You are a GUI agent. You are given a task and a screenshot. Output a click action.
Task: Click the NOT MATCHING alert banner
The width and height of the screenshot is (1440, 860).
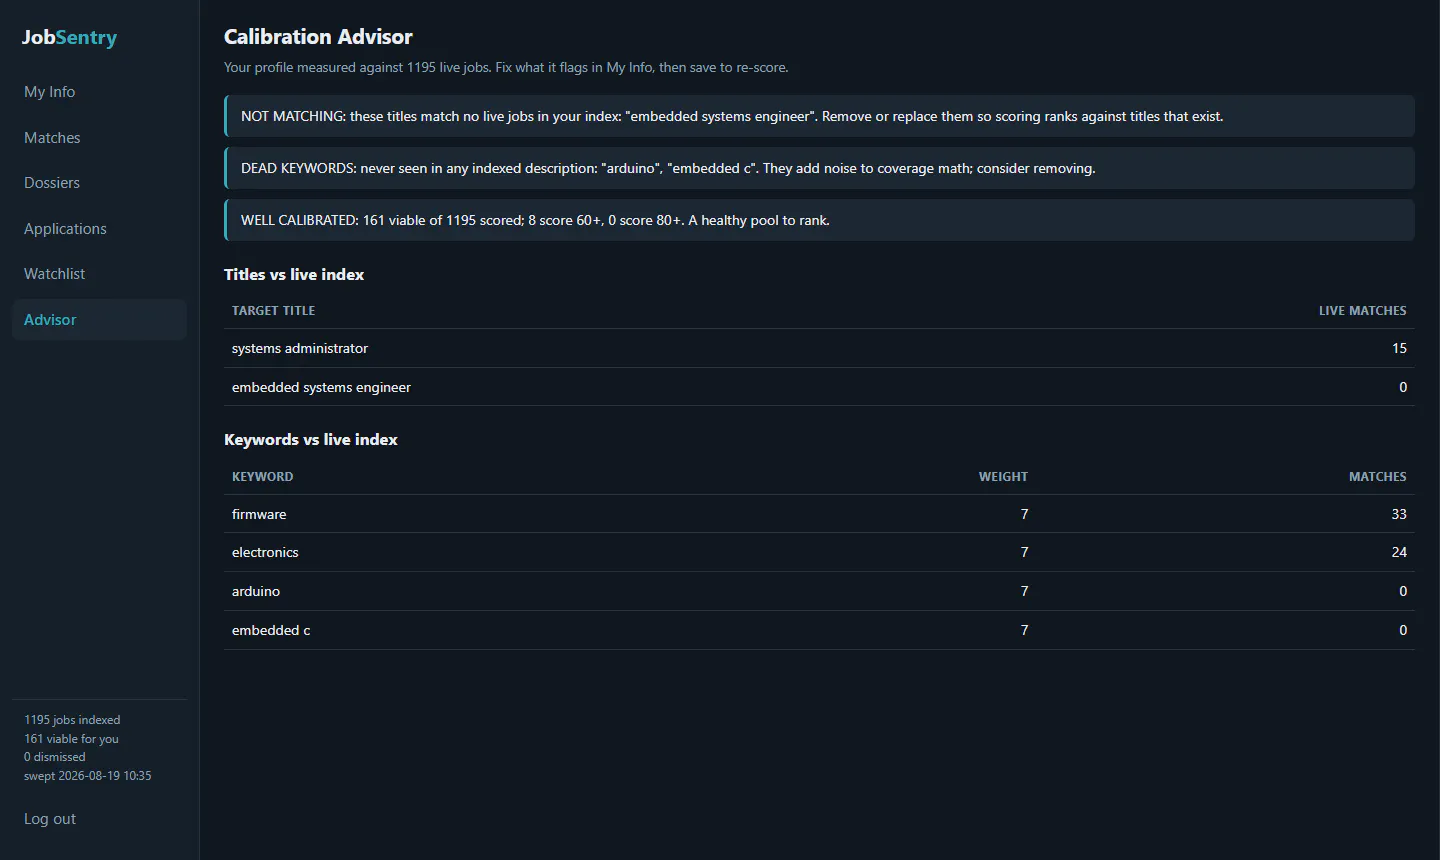819,116
